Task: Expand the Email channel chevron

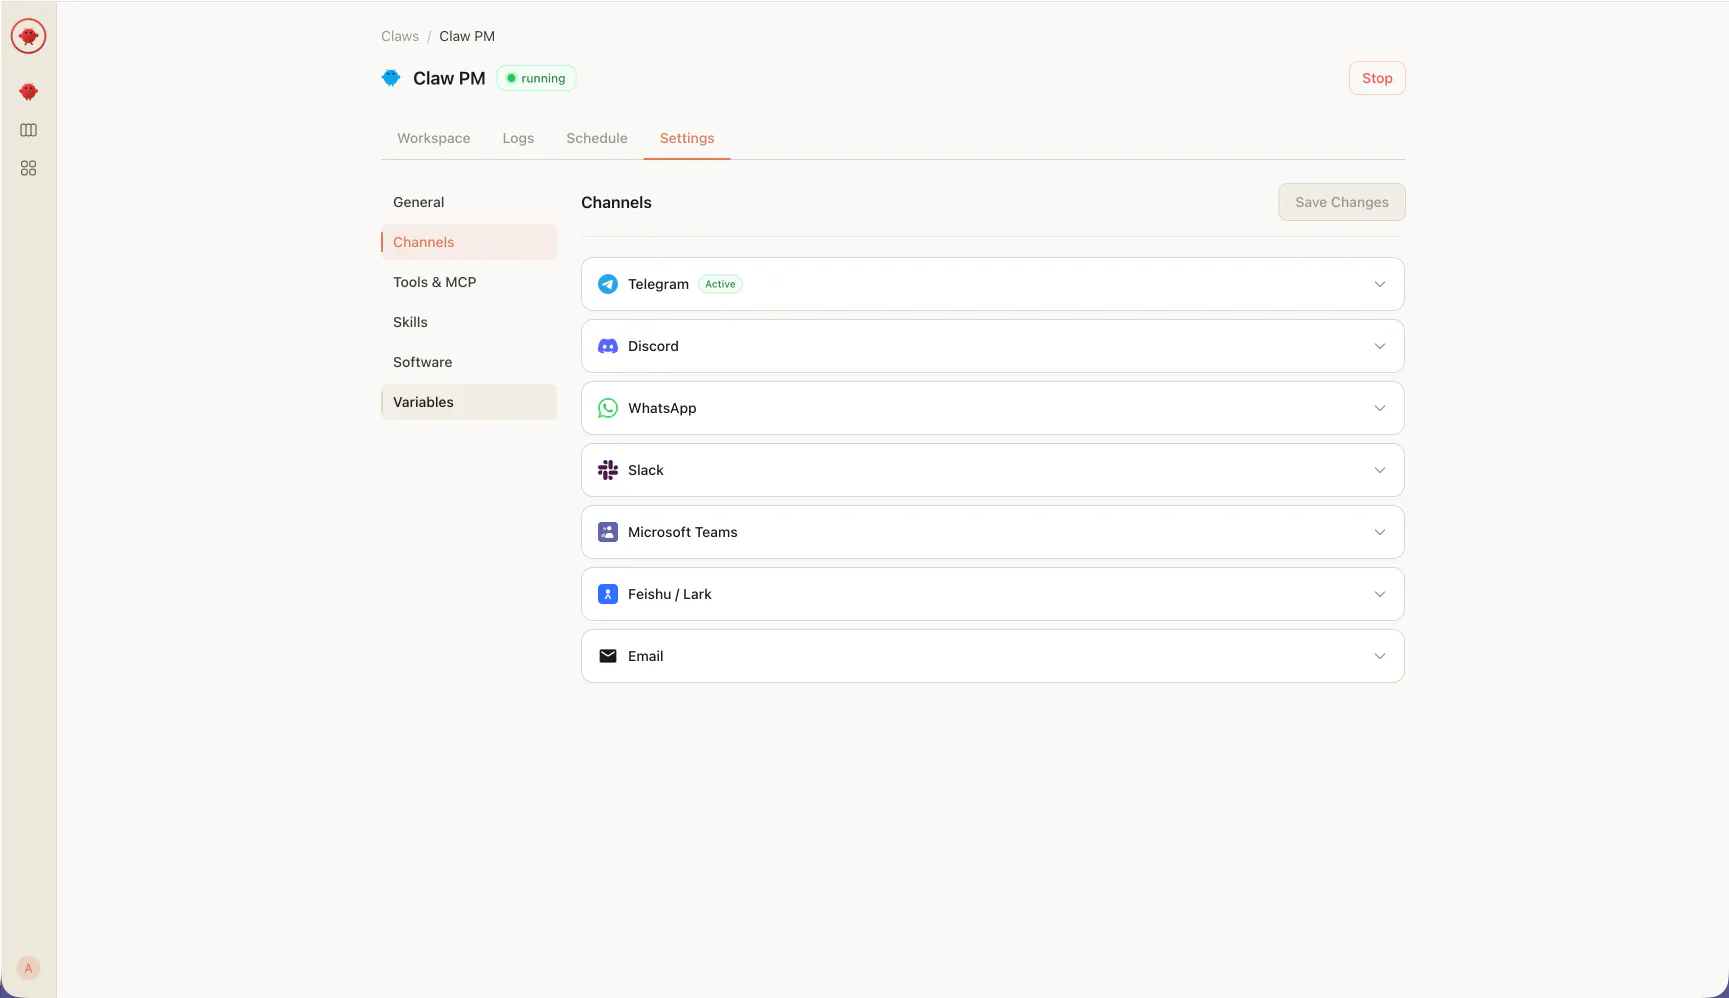Action: pyautogui.click(x=1380, y=656)
